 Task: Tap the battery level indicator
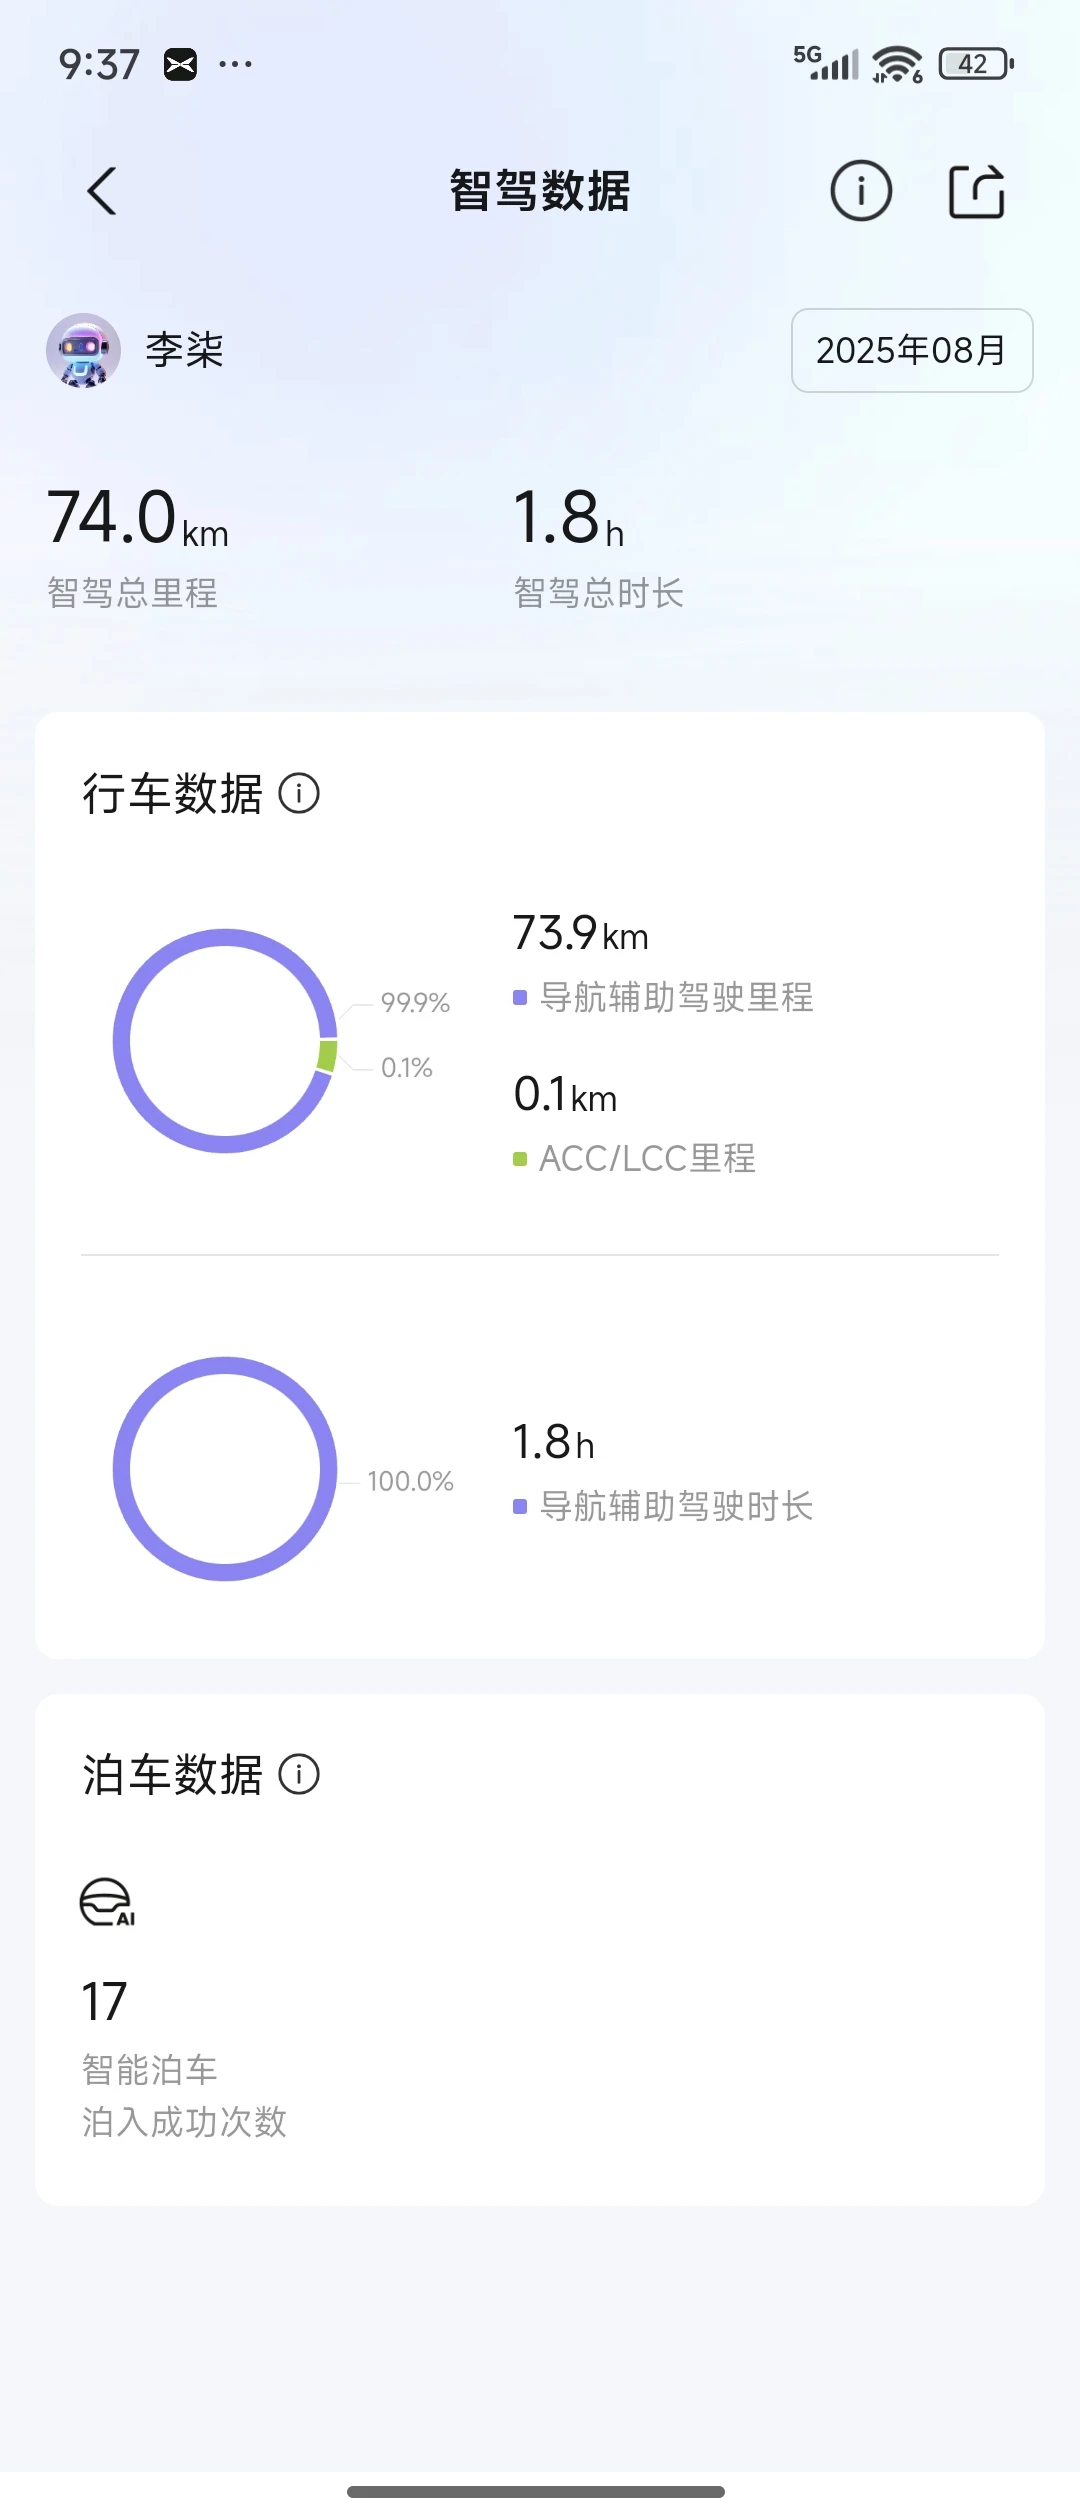tap(975, 64)
